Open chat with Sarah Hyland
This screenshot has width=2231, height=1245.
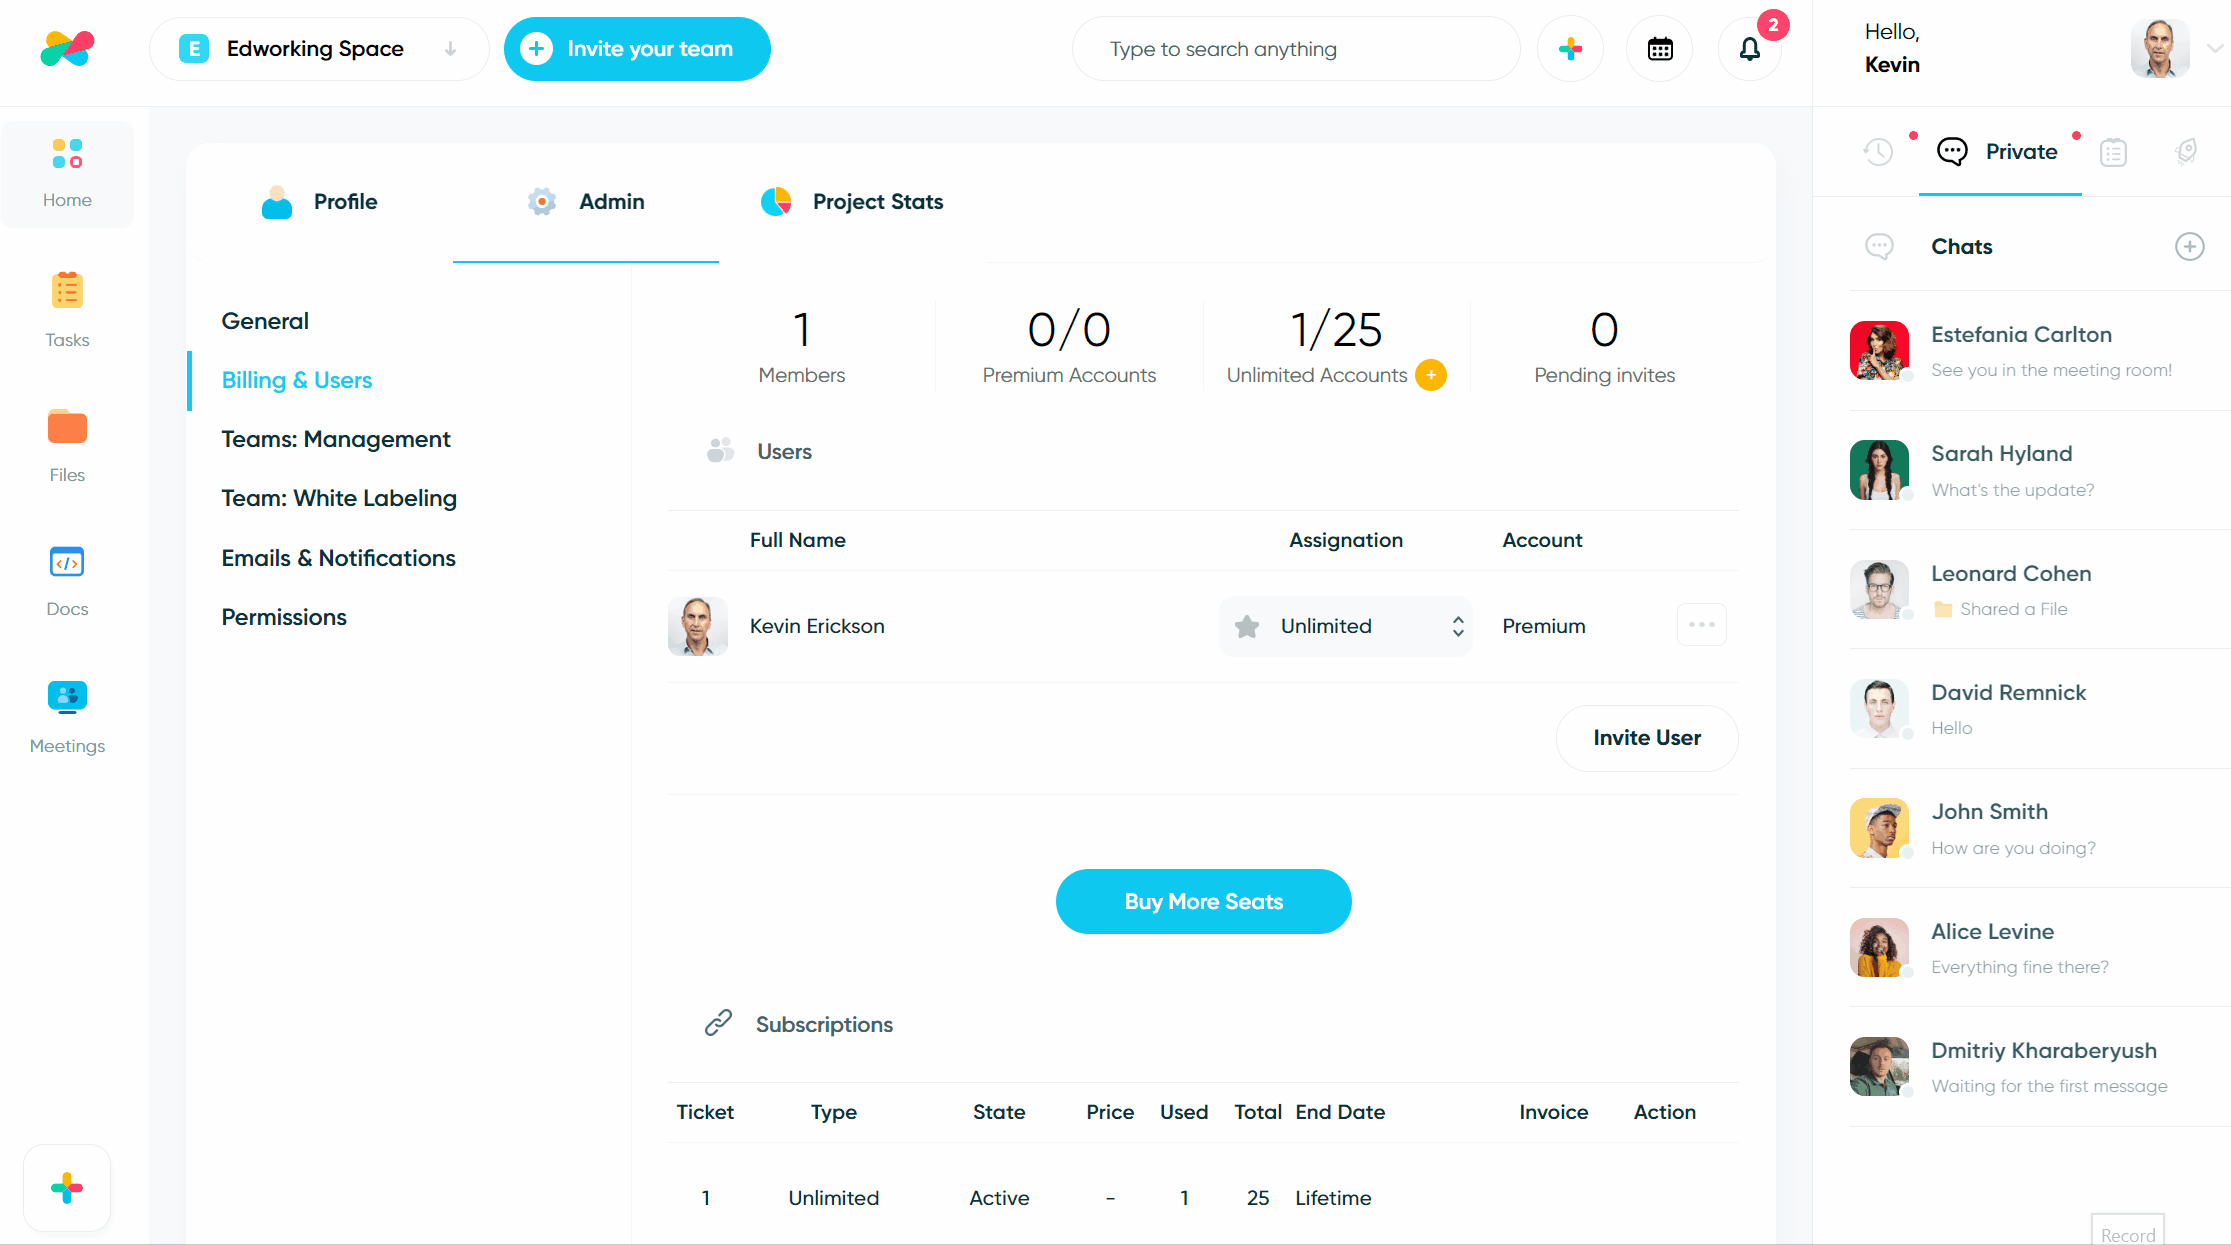click(x=2040, y=470)
